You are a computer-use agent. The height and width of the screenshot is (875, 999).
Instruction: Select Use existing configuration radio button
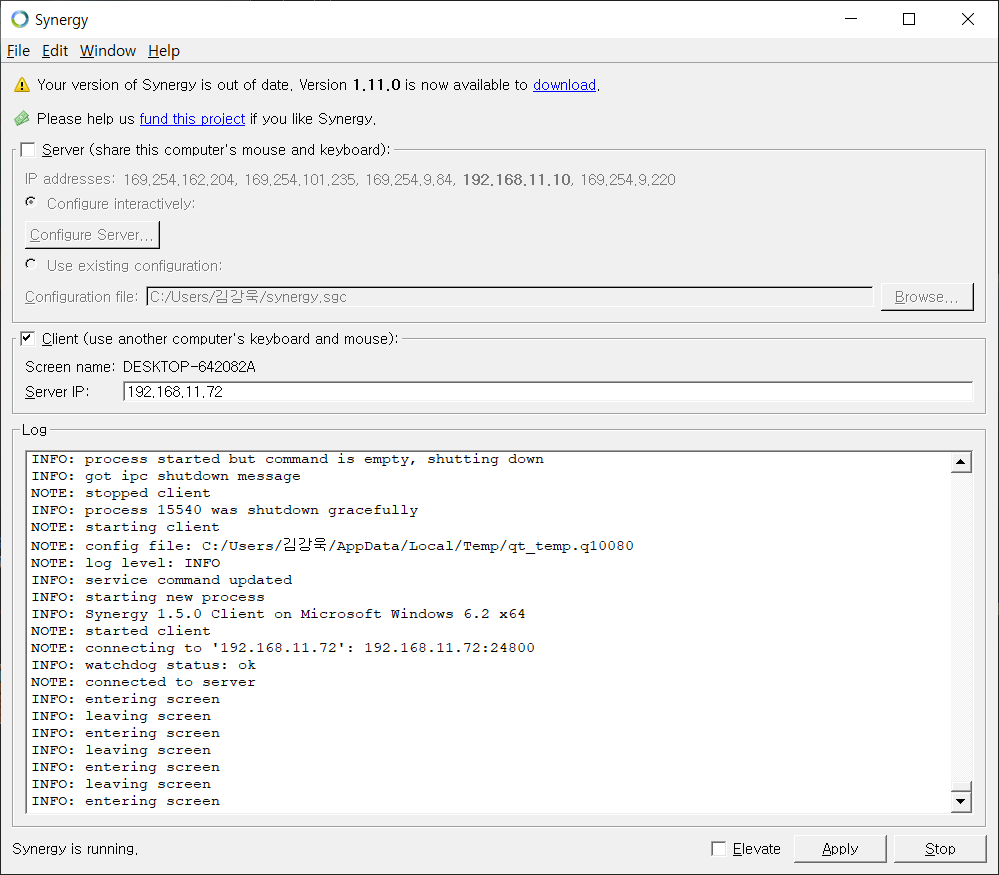pyautogui.click(x=31, y=264)
